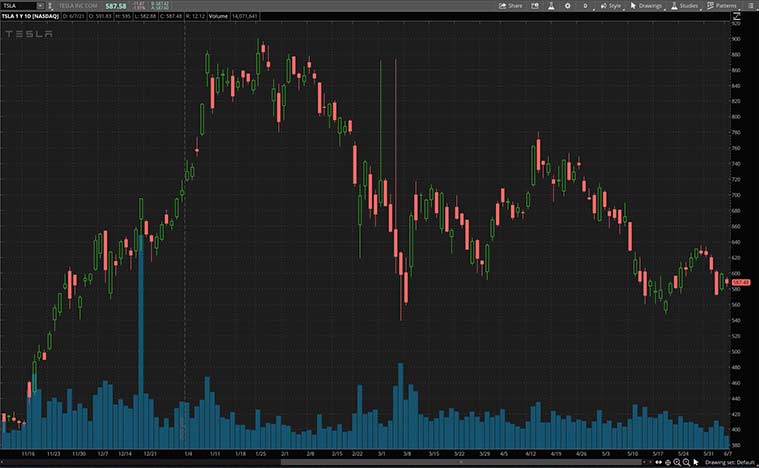The height and width of the screenshot is (468, 759).
Task: Click the symbol link icon next to the ticker box
Action: (x=50, y=6)
